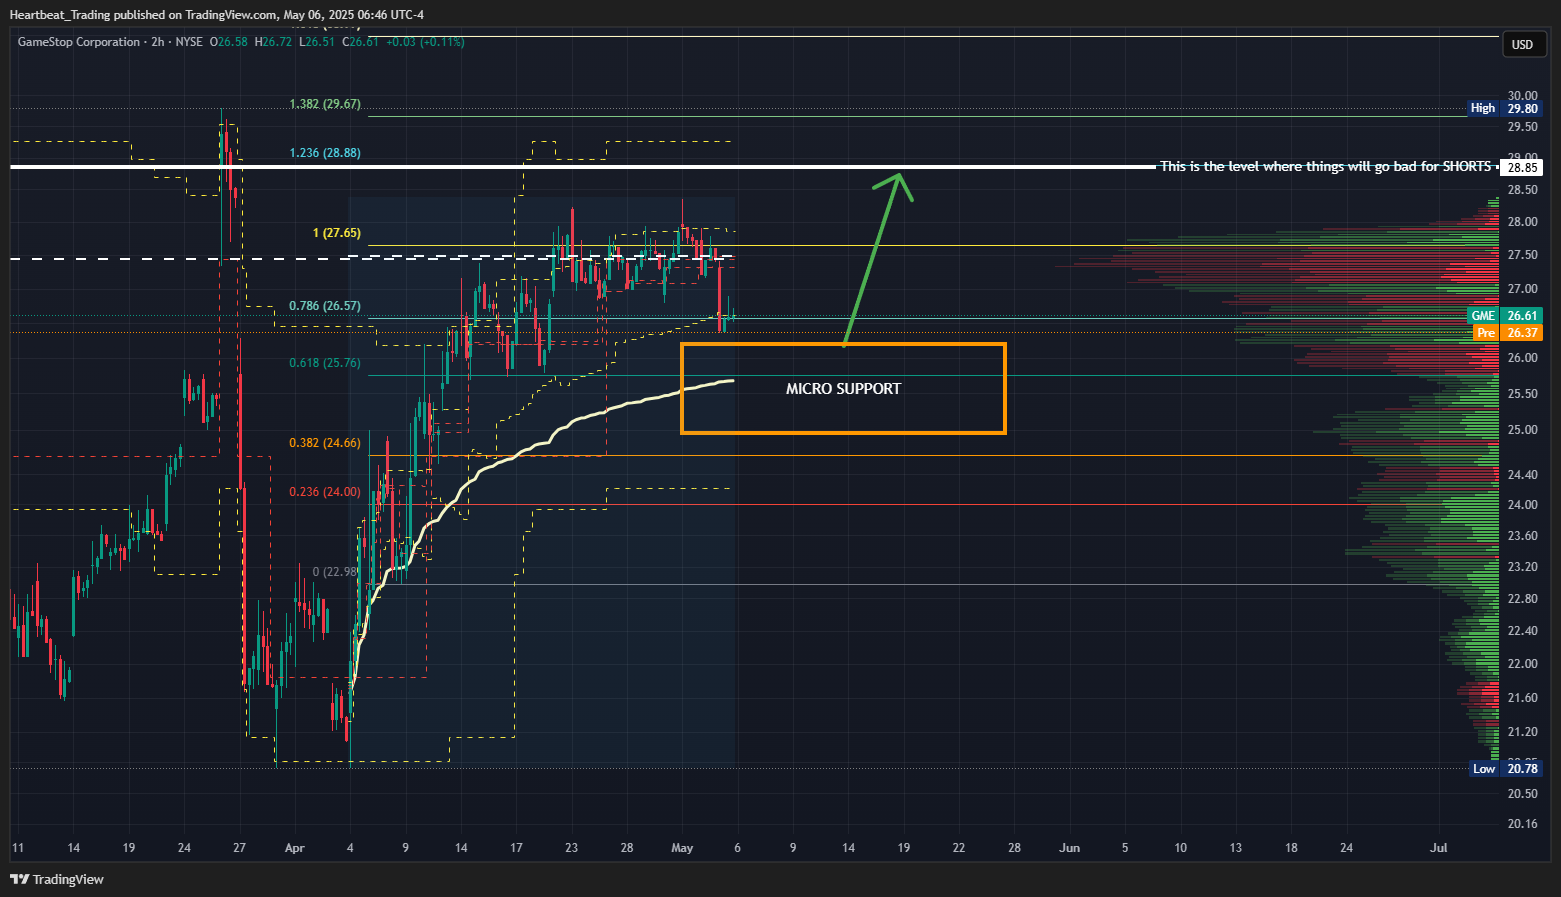Click Fibonacci level label 1.382 (29.67)

tap(325, 104)
